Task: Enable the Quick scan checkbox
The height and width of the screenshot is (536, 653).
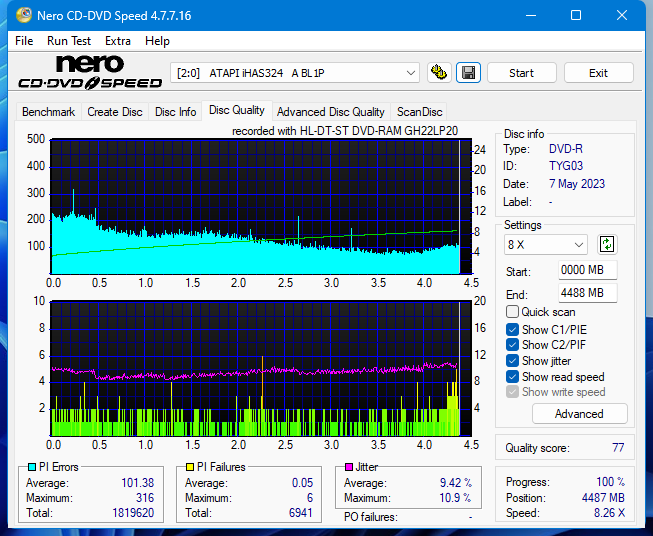Action: tap(513, 312)
